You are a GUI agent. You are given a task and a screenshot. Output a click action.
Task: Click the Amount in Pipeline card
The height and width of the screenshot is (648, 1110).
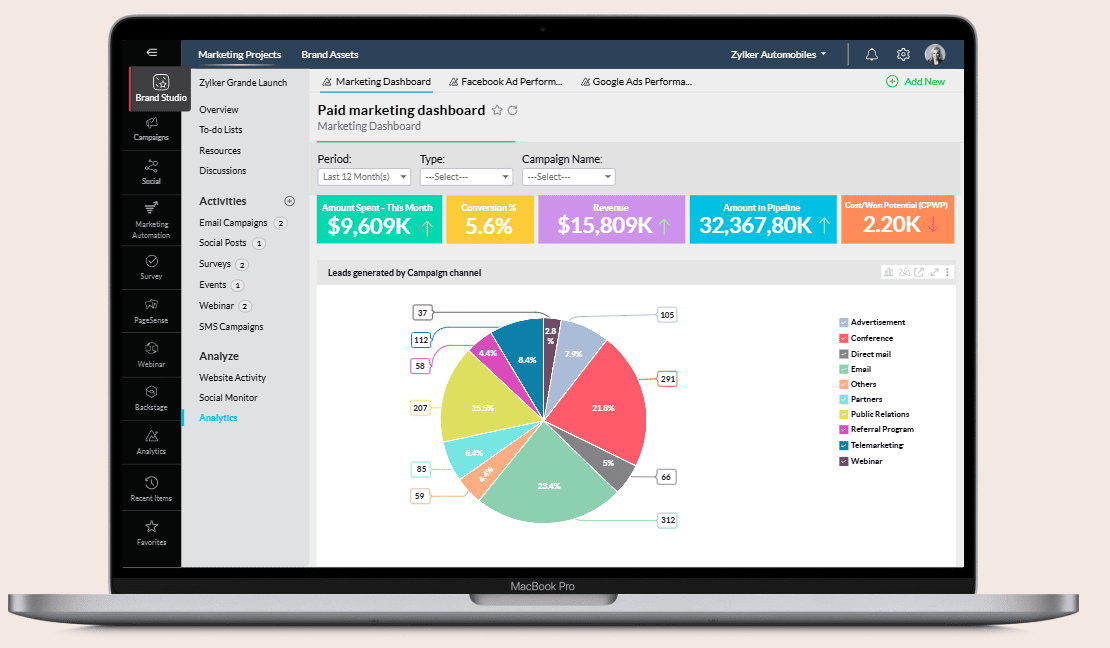click(763, 220)
